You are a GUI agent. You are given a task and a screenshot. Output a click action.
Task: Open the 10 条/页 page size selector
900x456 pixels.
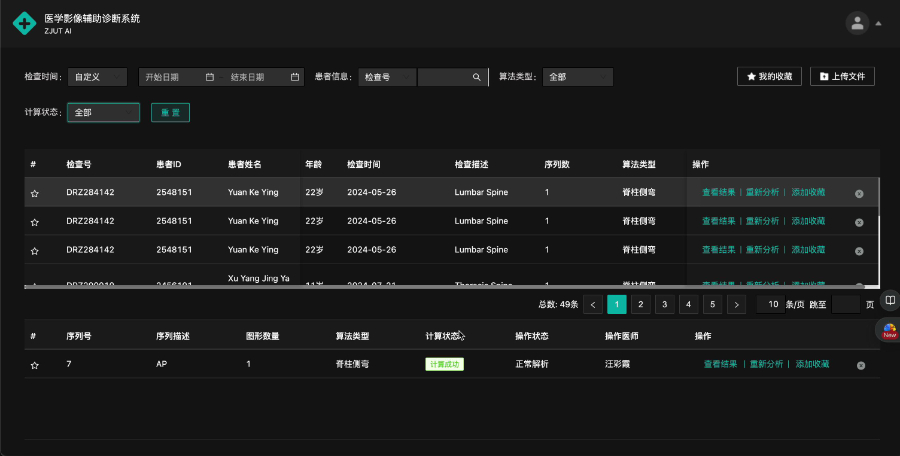770,304
